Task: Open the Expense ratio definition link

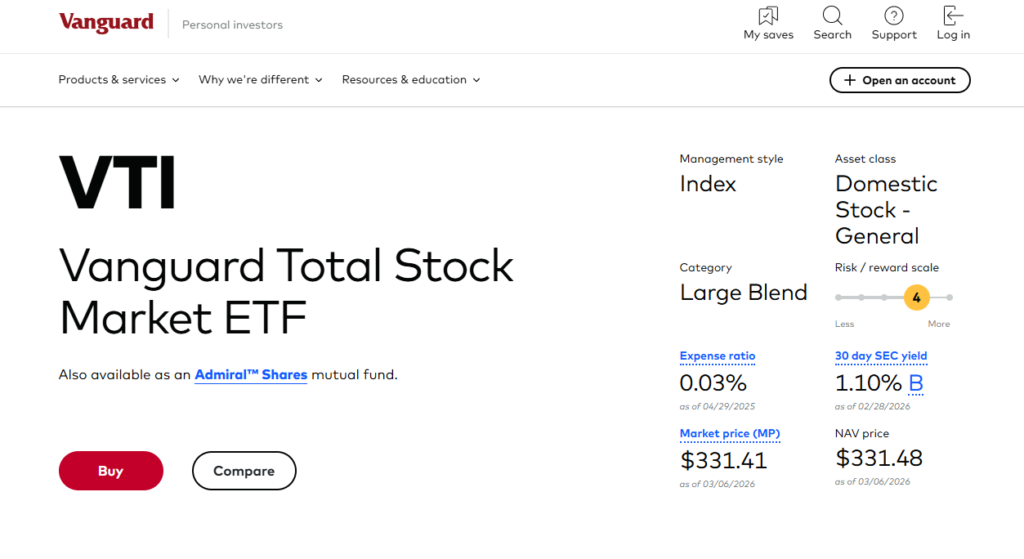Action: [x=717, y=356]
